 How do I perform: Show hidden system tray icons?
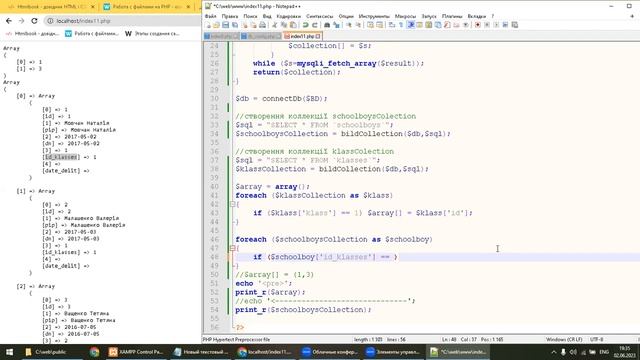coord(554,352)
